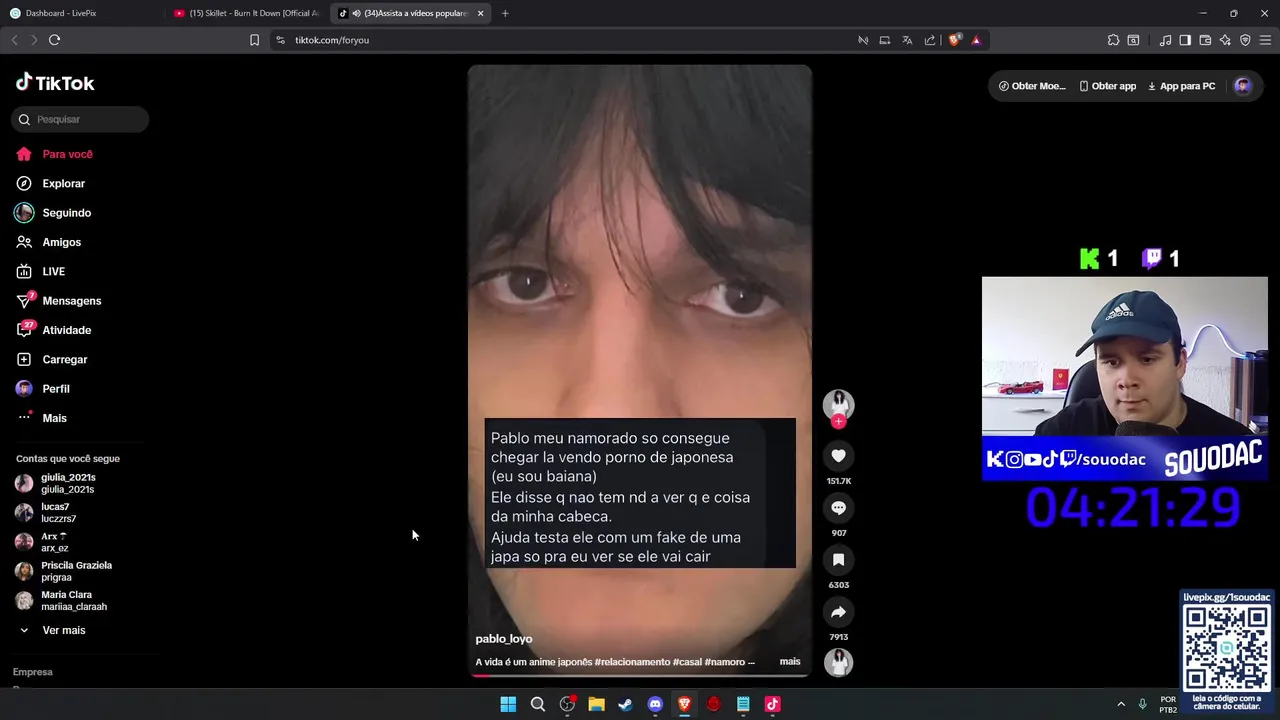1280x720 pixels.
Task: Open Steam from the taskbar
Action: pos(625,704)
